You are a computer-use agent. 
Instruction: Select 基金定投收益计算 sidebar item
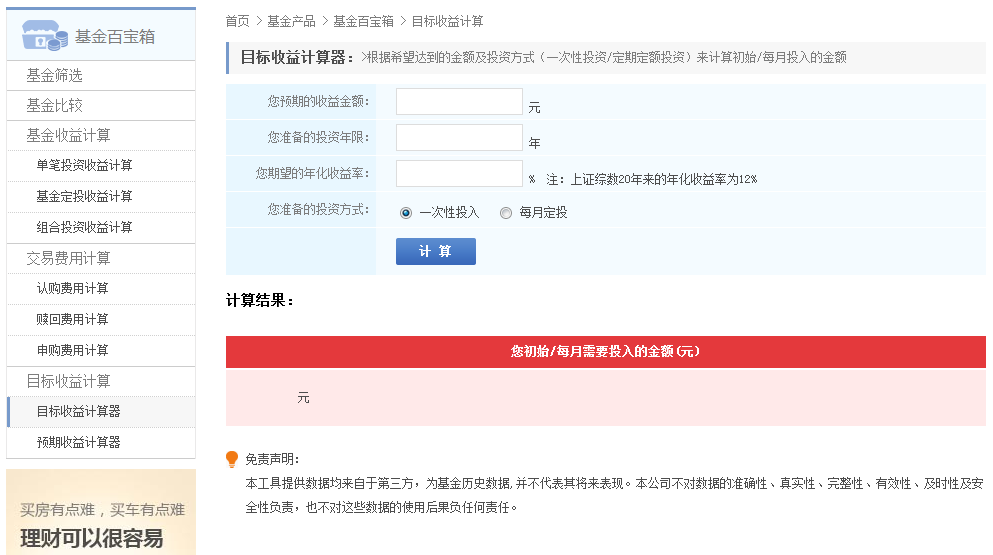(x=84, y=196)
